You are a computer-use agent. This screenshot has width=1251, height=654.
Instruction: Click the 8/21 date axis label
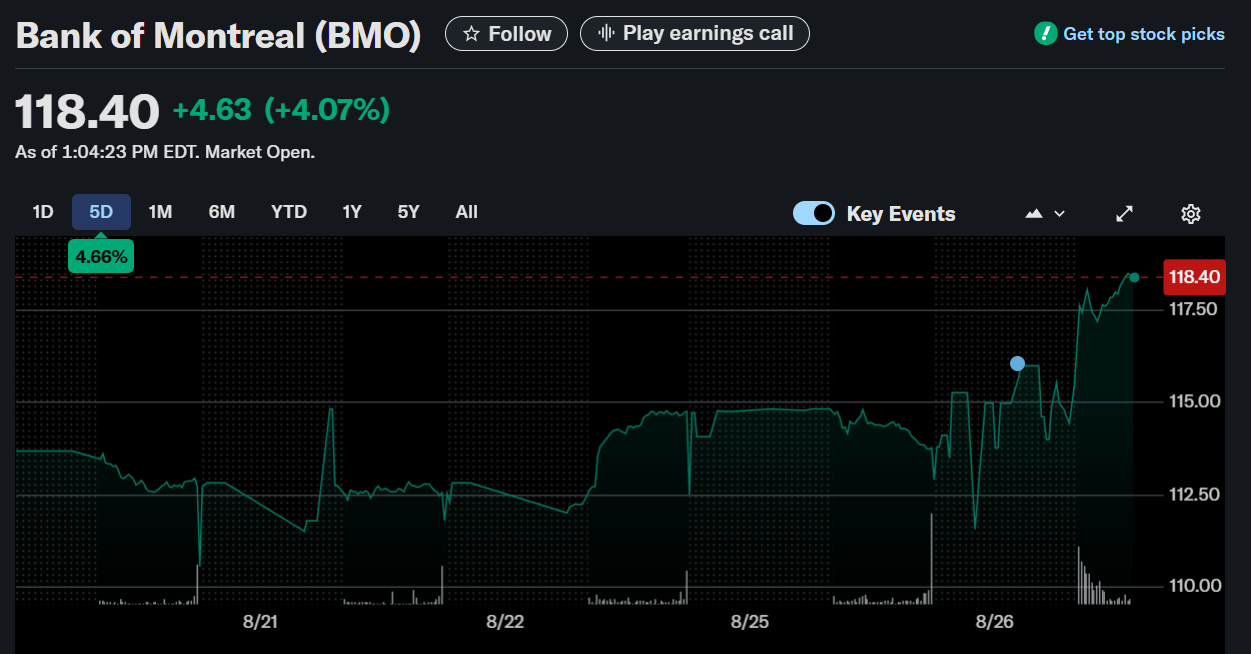point(260,622)
